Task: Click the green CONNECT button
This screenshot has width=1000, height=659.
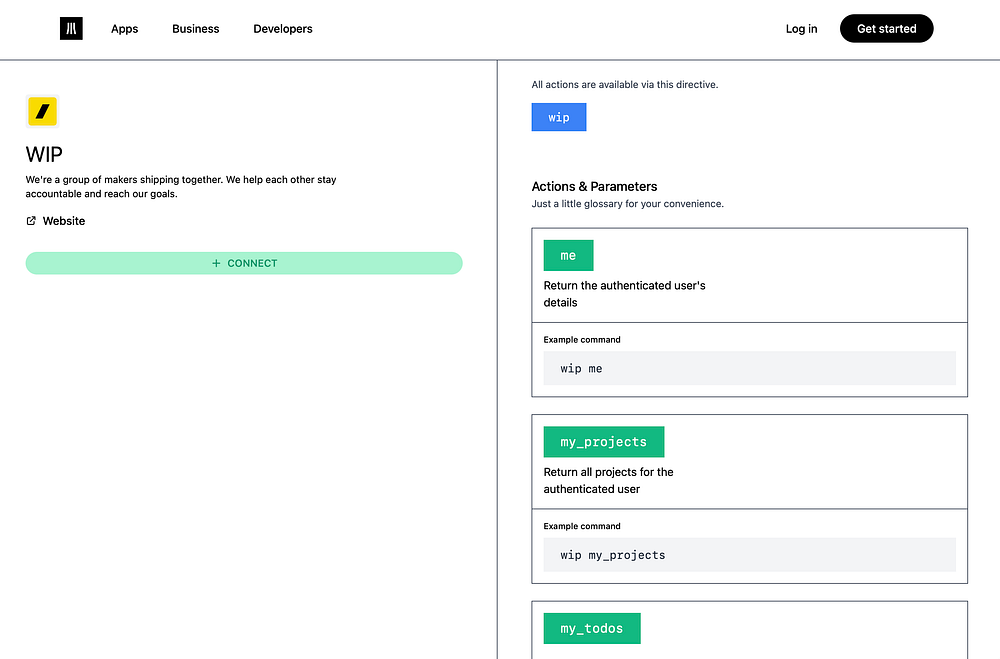Action: (244, 263)
